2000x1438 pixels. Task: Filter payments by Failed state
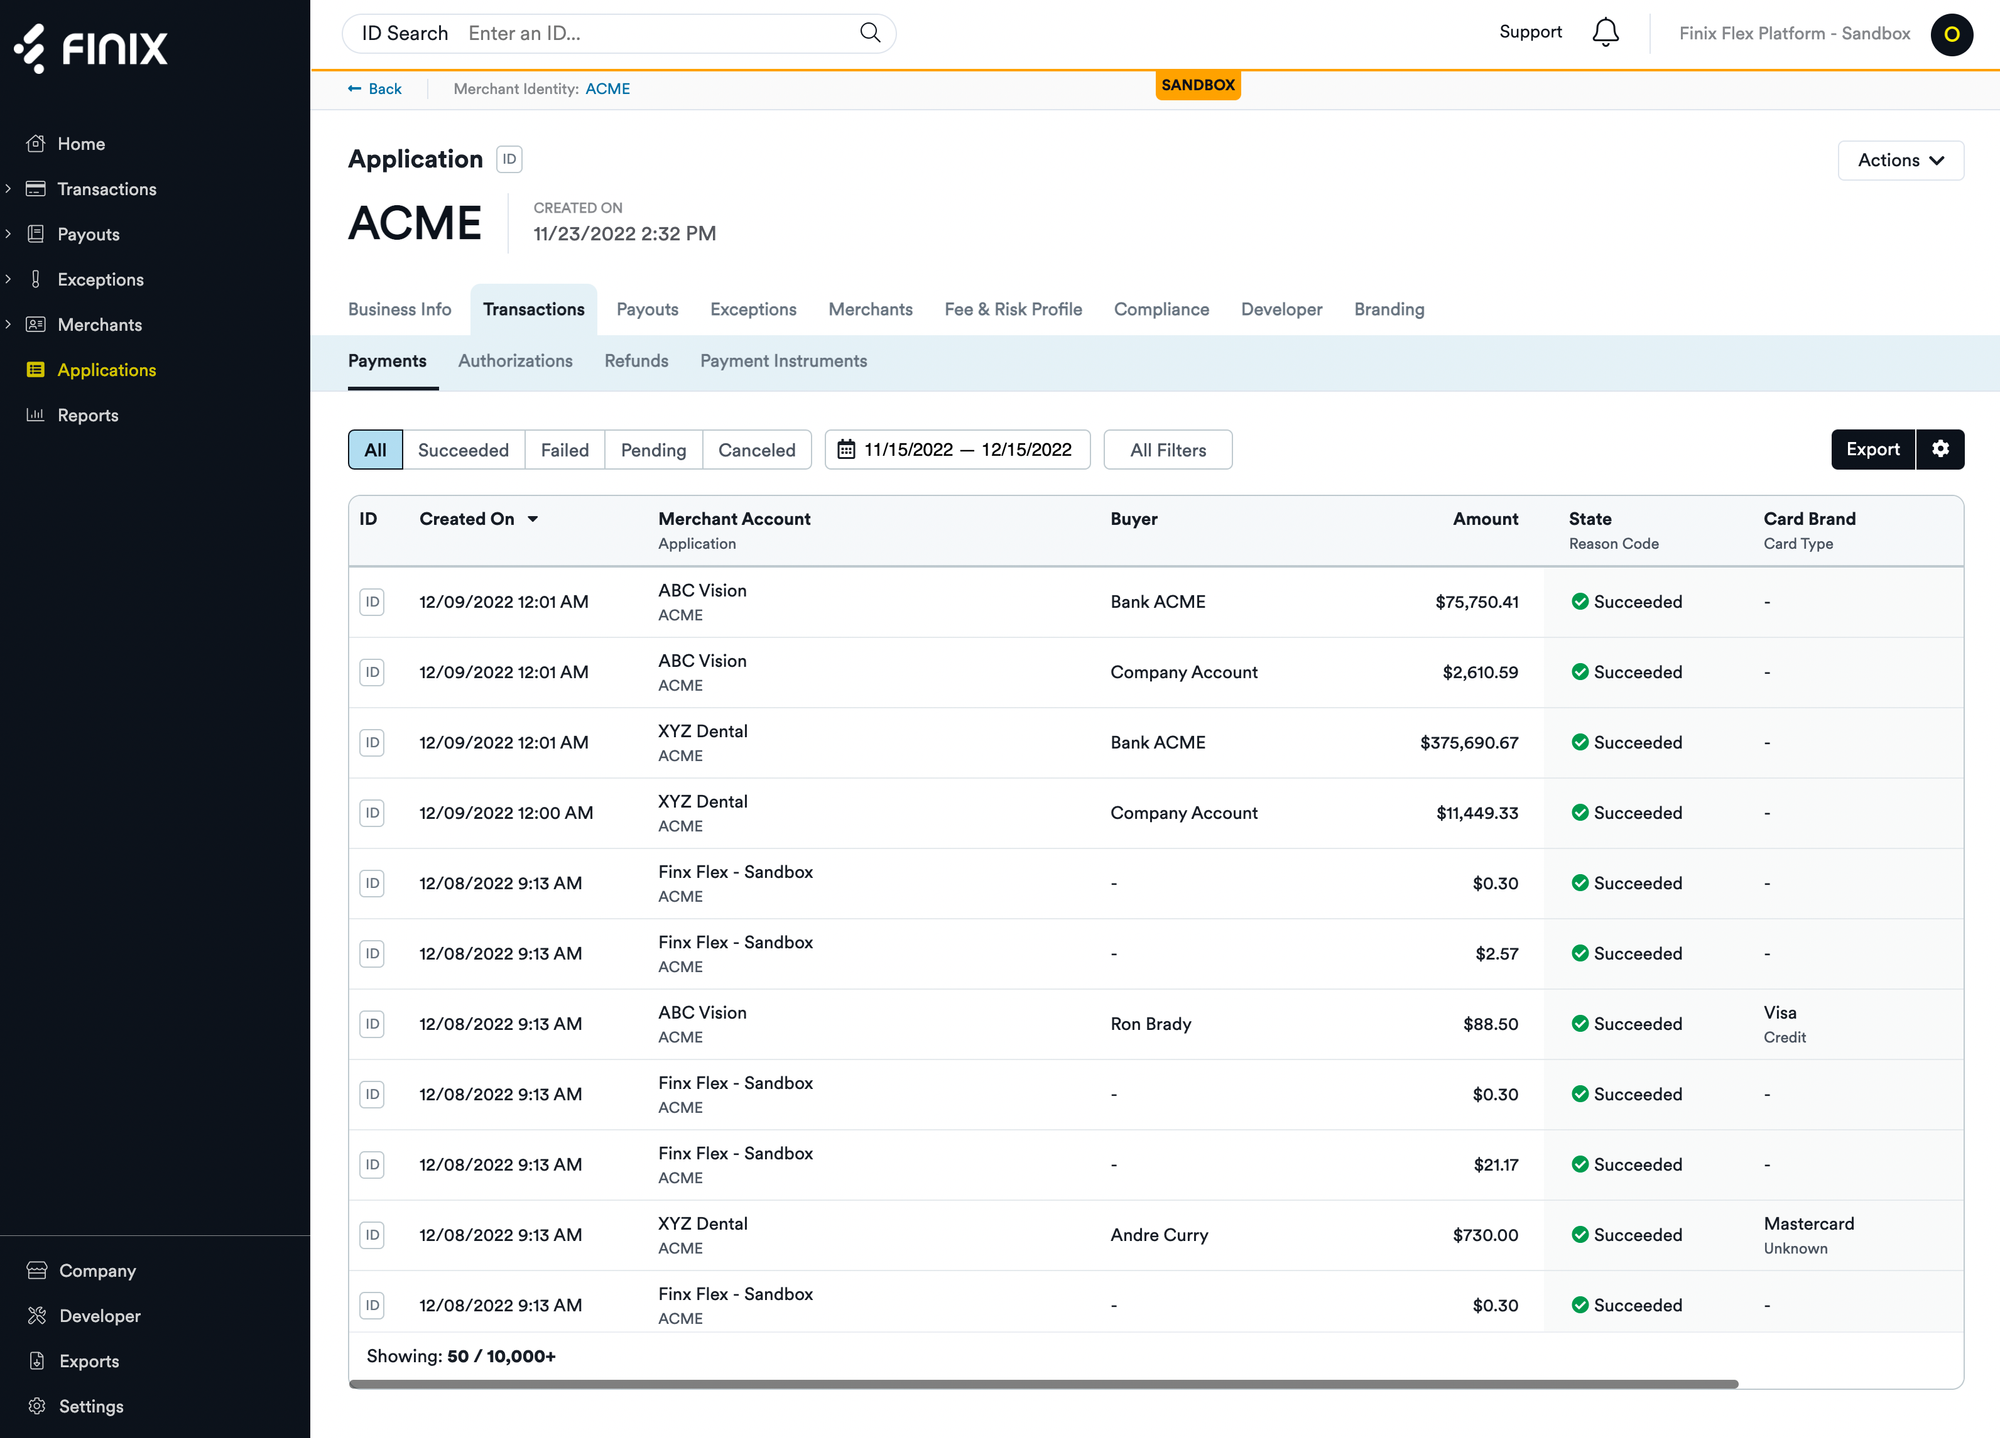pos(564,450)
